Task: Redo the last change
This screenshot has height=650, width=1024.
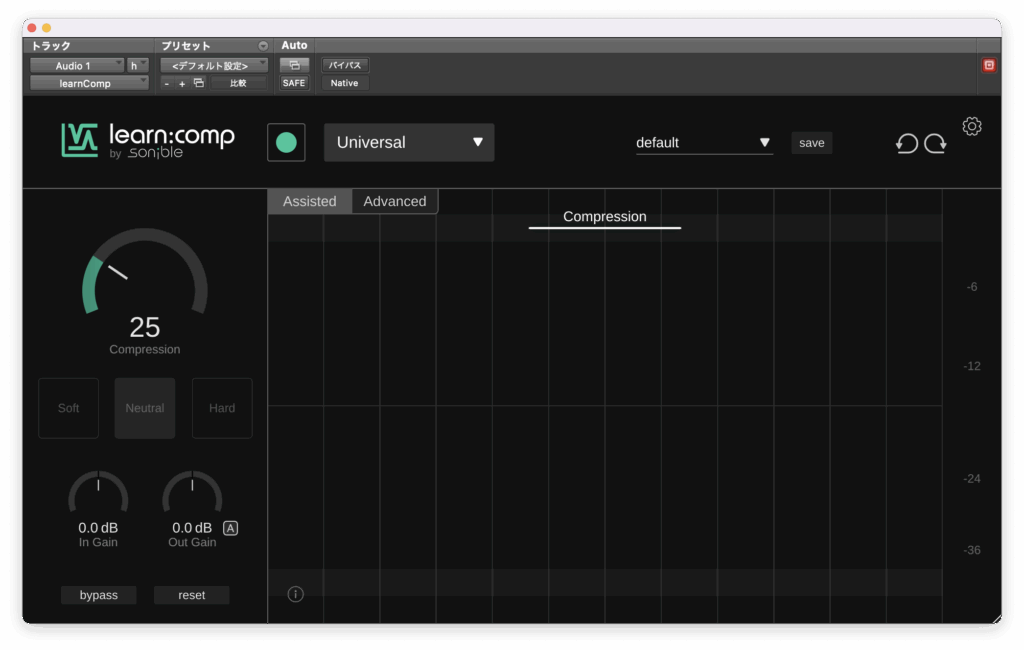Action: [935, 143]
